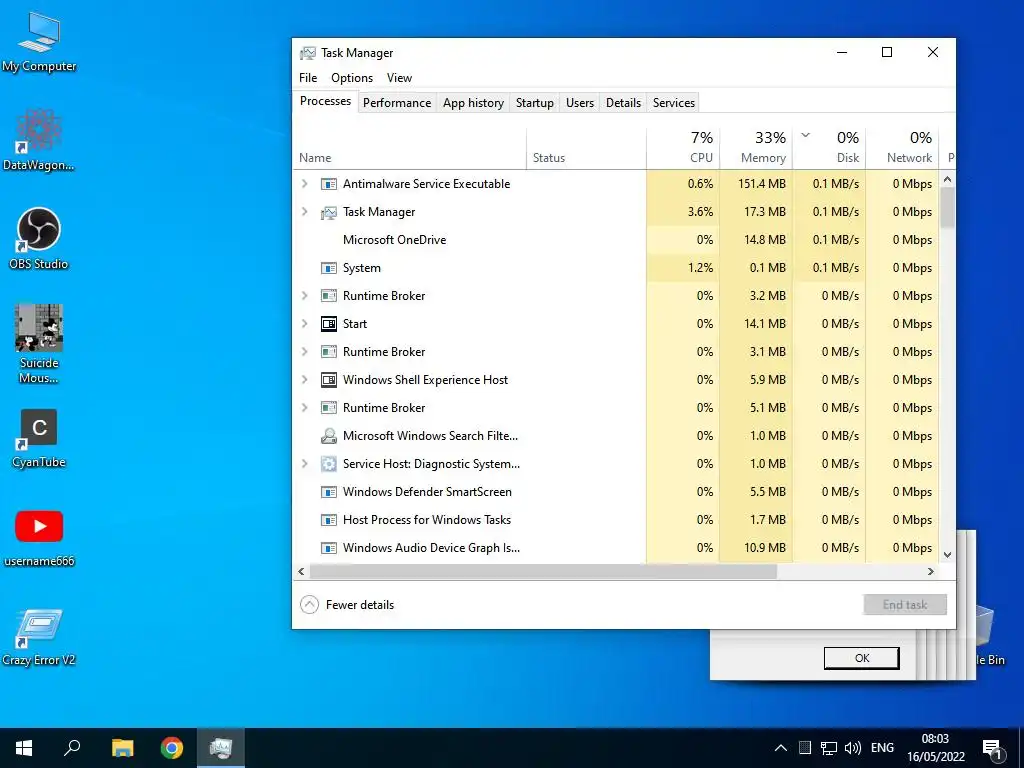The height and width of the screenshot is (768, 1024).
Task: Open the Suicide Mouse desktop icon
Action: pyautogui.click(x=39, y=344)
